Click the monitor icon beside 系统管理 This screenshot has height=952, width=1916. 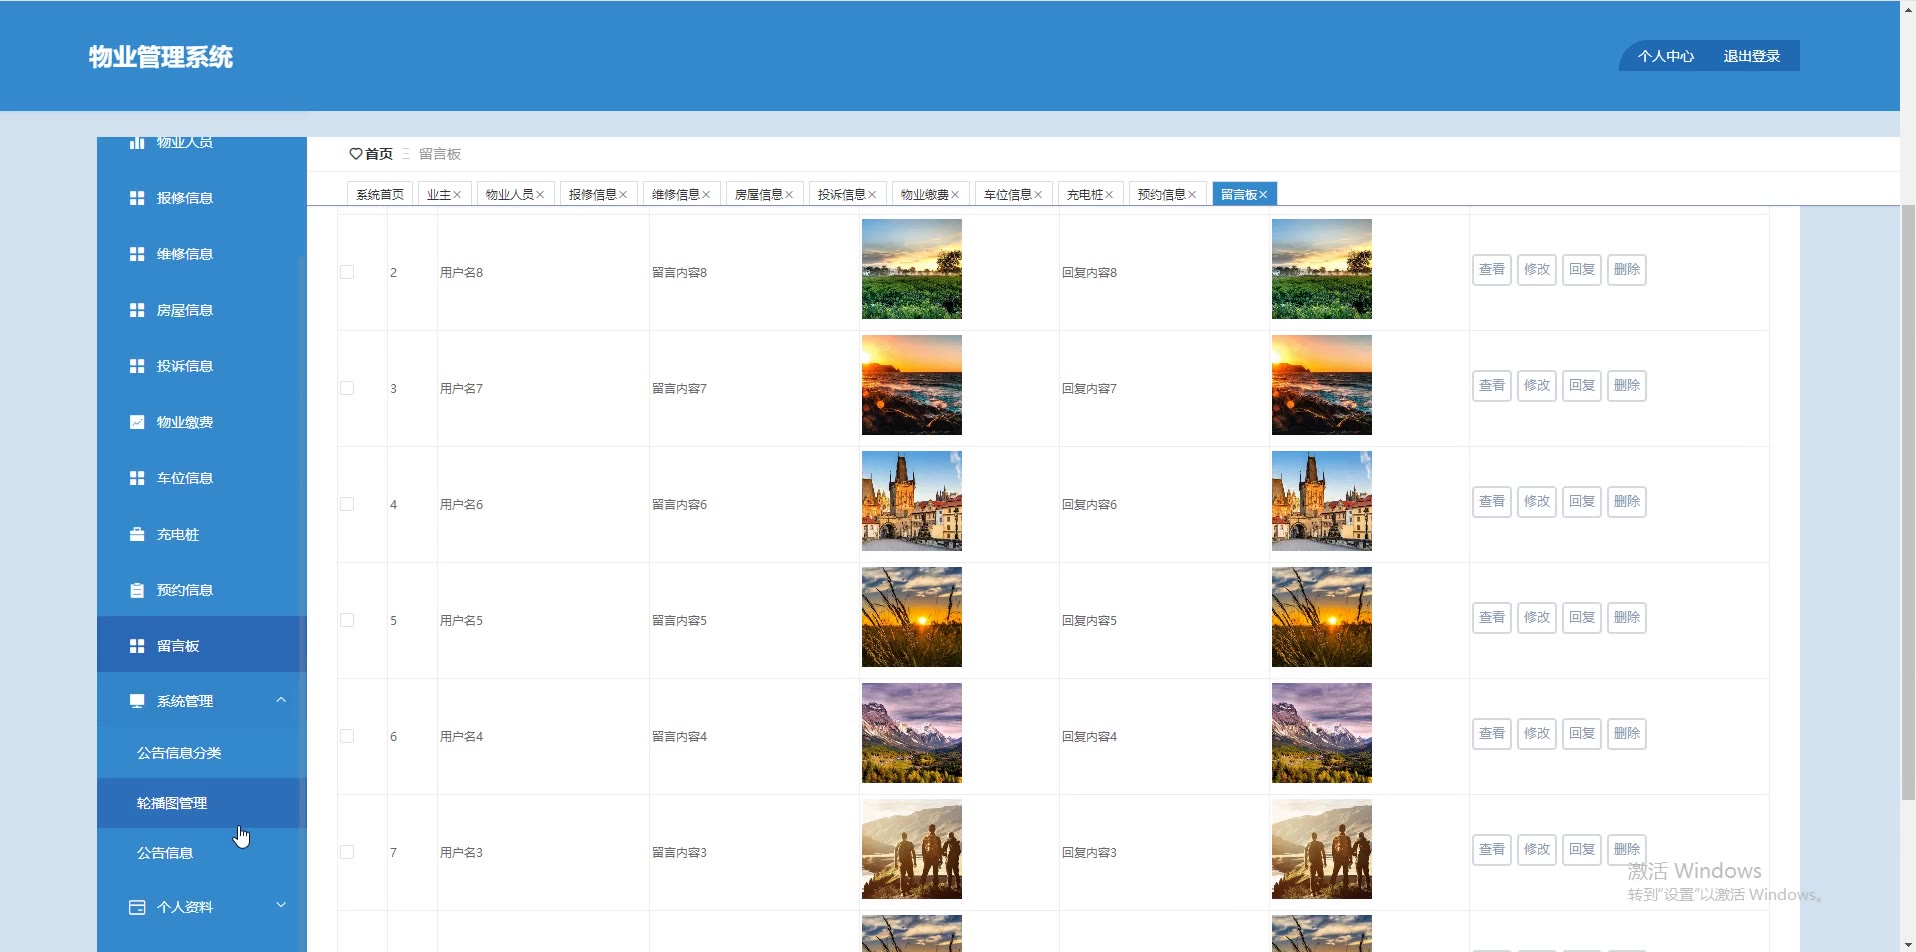[x=137, y=701]
